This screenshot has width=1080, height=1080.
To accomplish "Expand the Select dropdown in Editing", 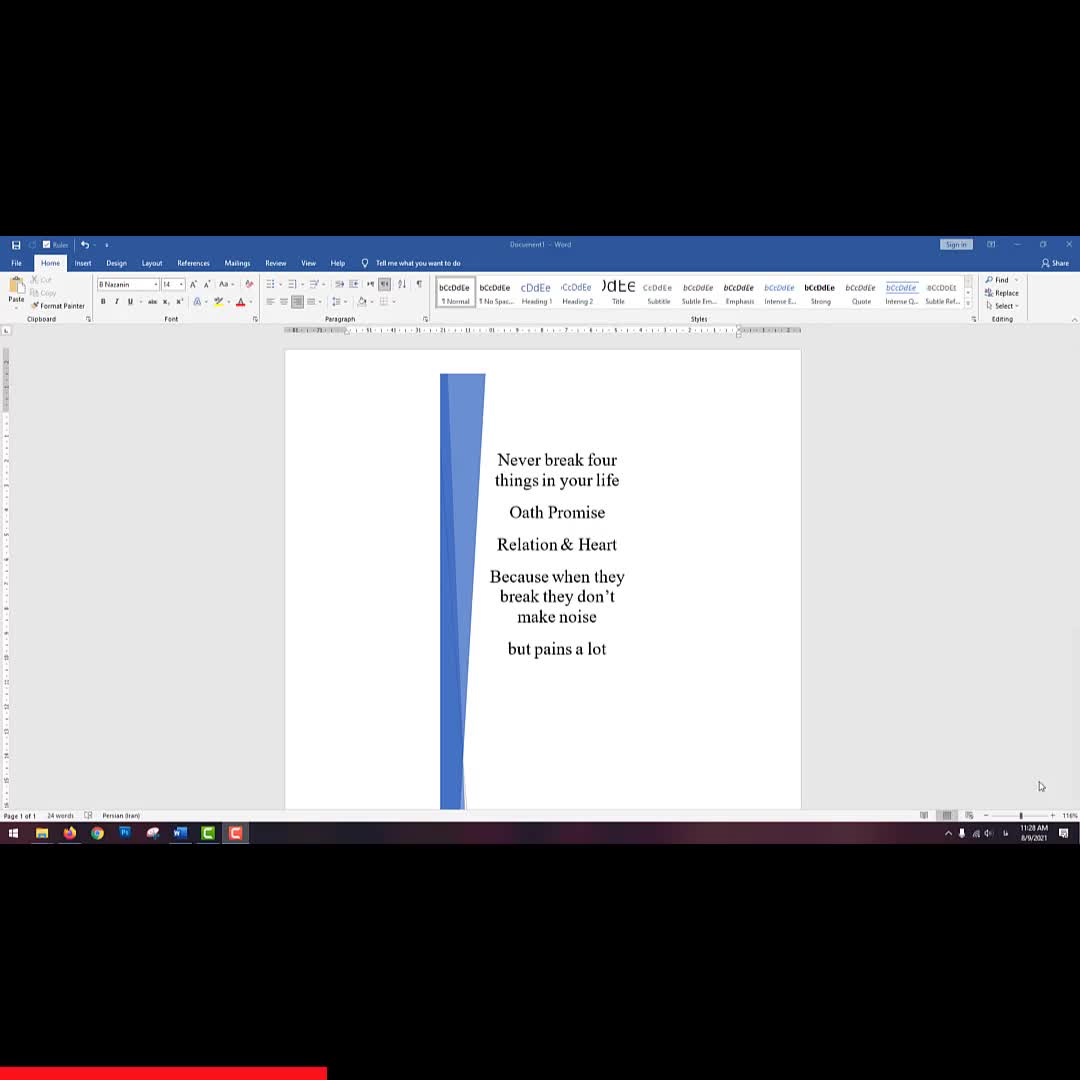I will 1003,306.
